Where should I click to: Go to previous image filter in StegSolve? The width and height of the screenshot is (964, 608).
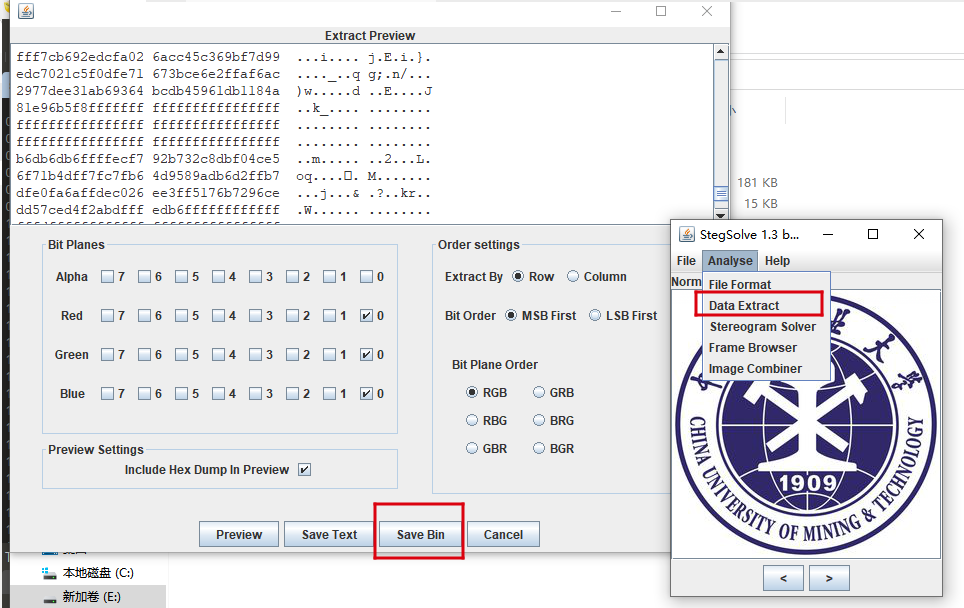783,578
